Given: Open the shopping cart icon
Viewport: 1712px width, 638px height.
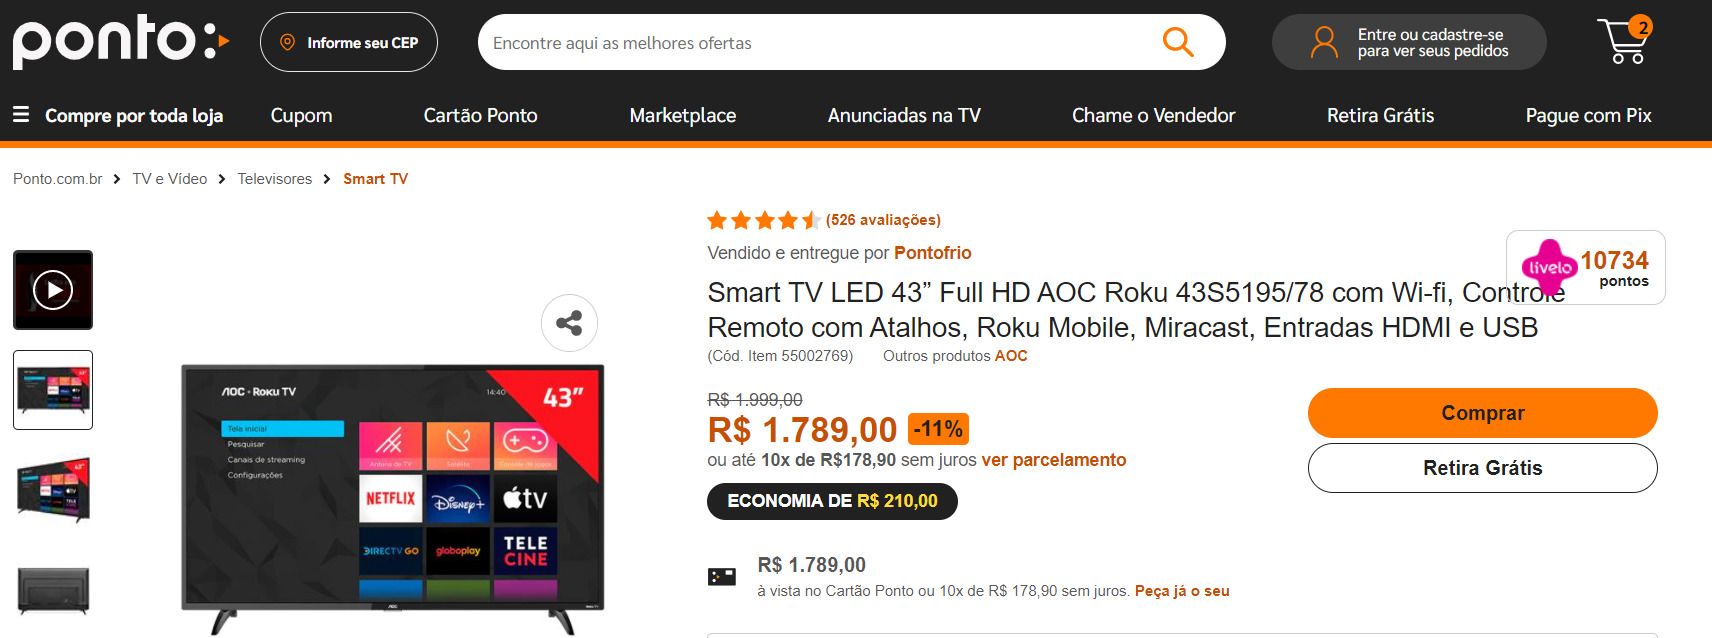Looking at the screenshot, I should click(1624, 41).
